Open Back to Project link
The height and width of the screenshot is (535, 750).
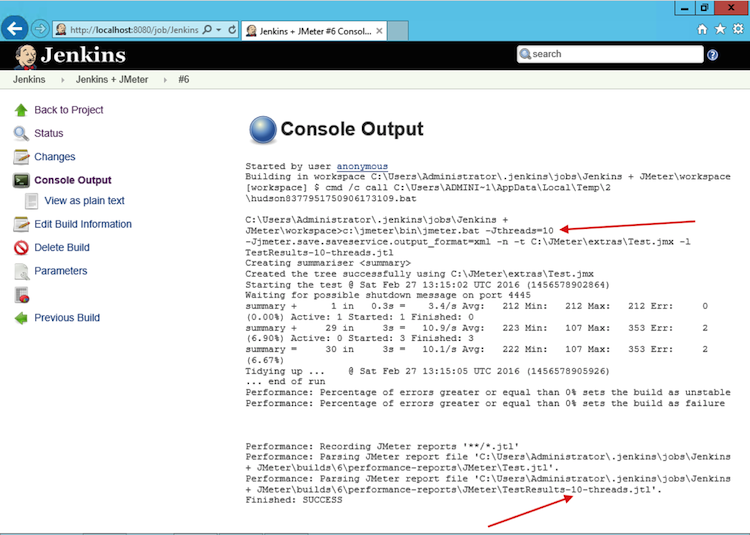69,110
